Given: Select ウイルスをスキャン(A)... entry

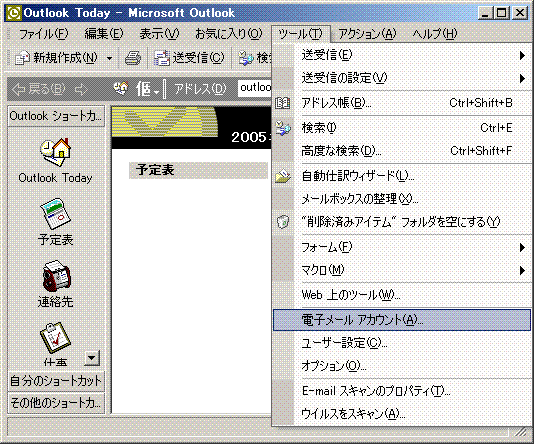Looking at the screenshot, I should (402, 414).
